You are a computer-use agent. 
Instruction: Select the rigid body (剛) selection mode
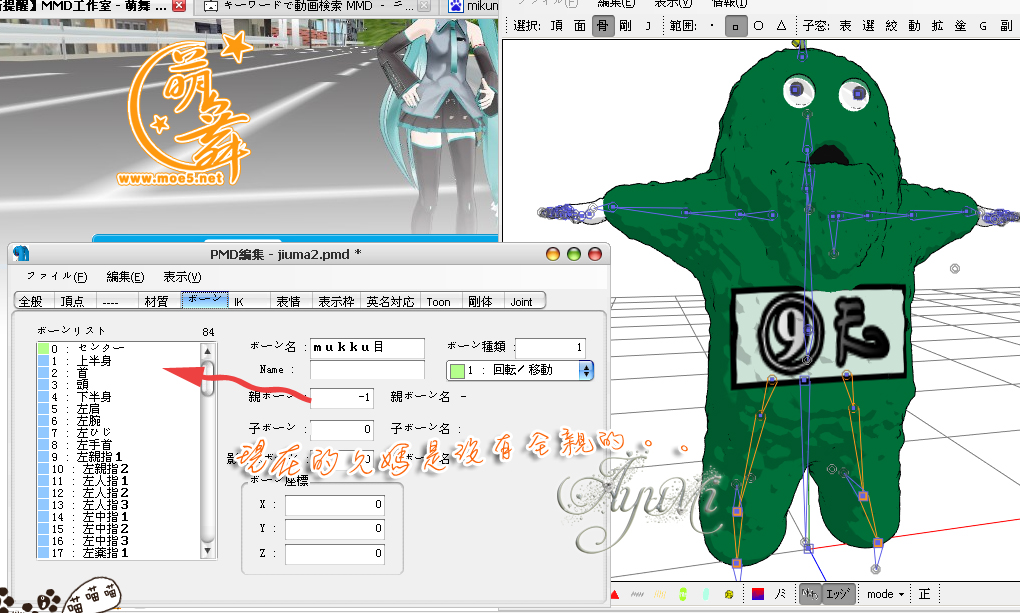point(626,26)
